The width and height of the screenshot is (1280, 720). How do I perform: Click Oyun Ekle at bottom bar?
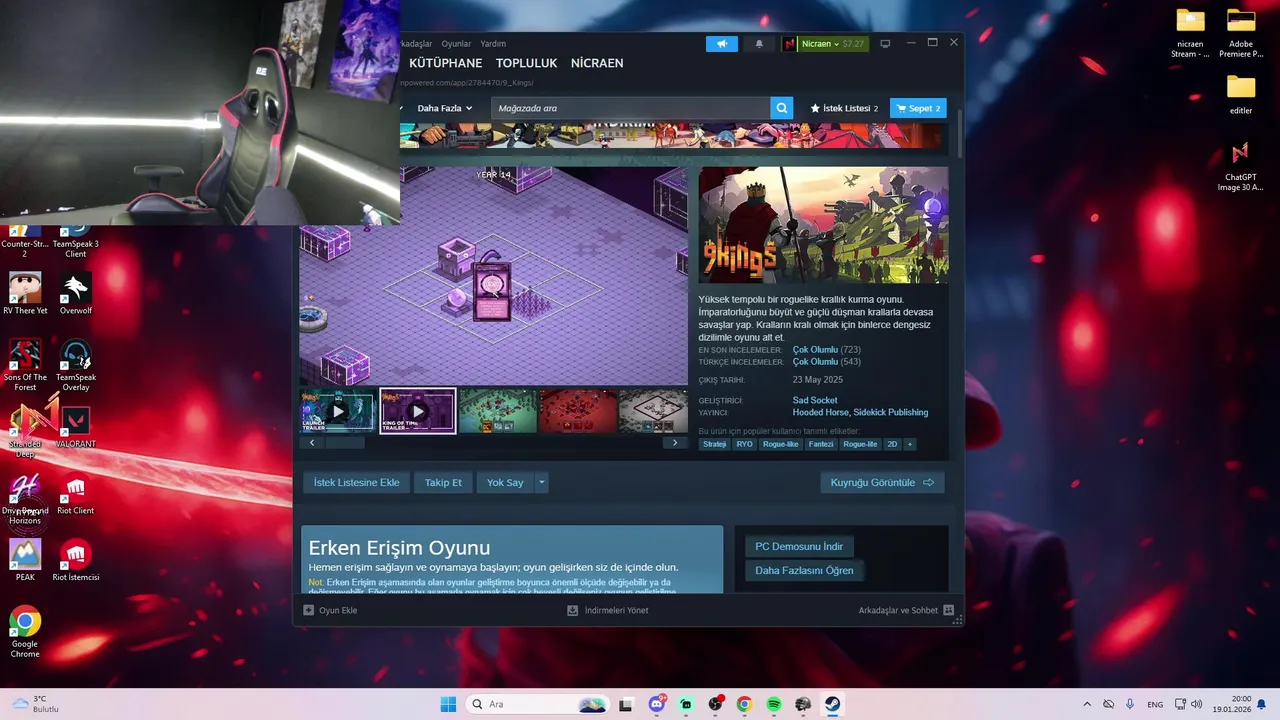[x=330, y=610]
